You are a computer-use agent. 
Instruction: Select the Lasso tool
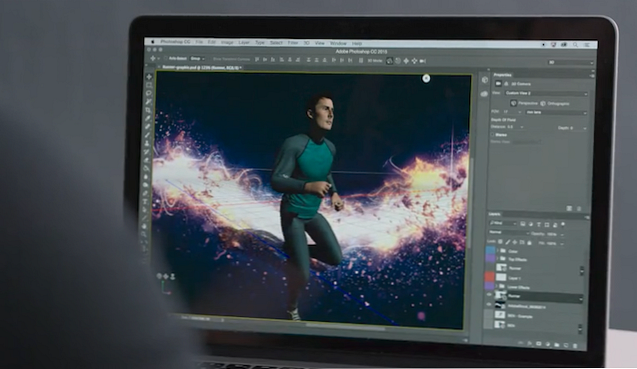point(149,93)
